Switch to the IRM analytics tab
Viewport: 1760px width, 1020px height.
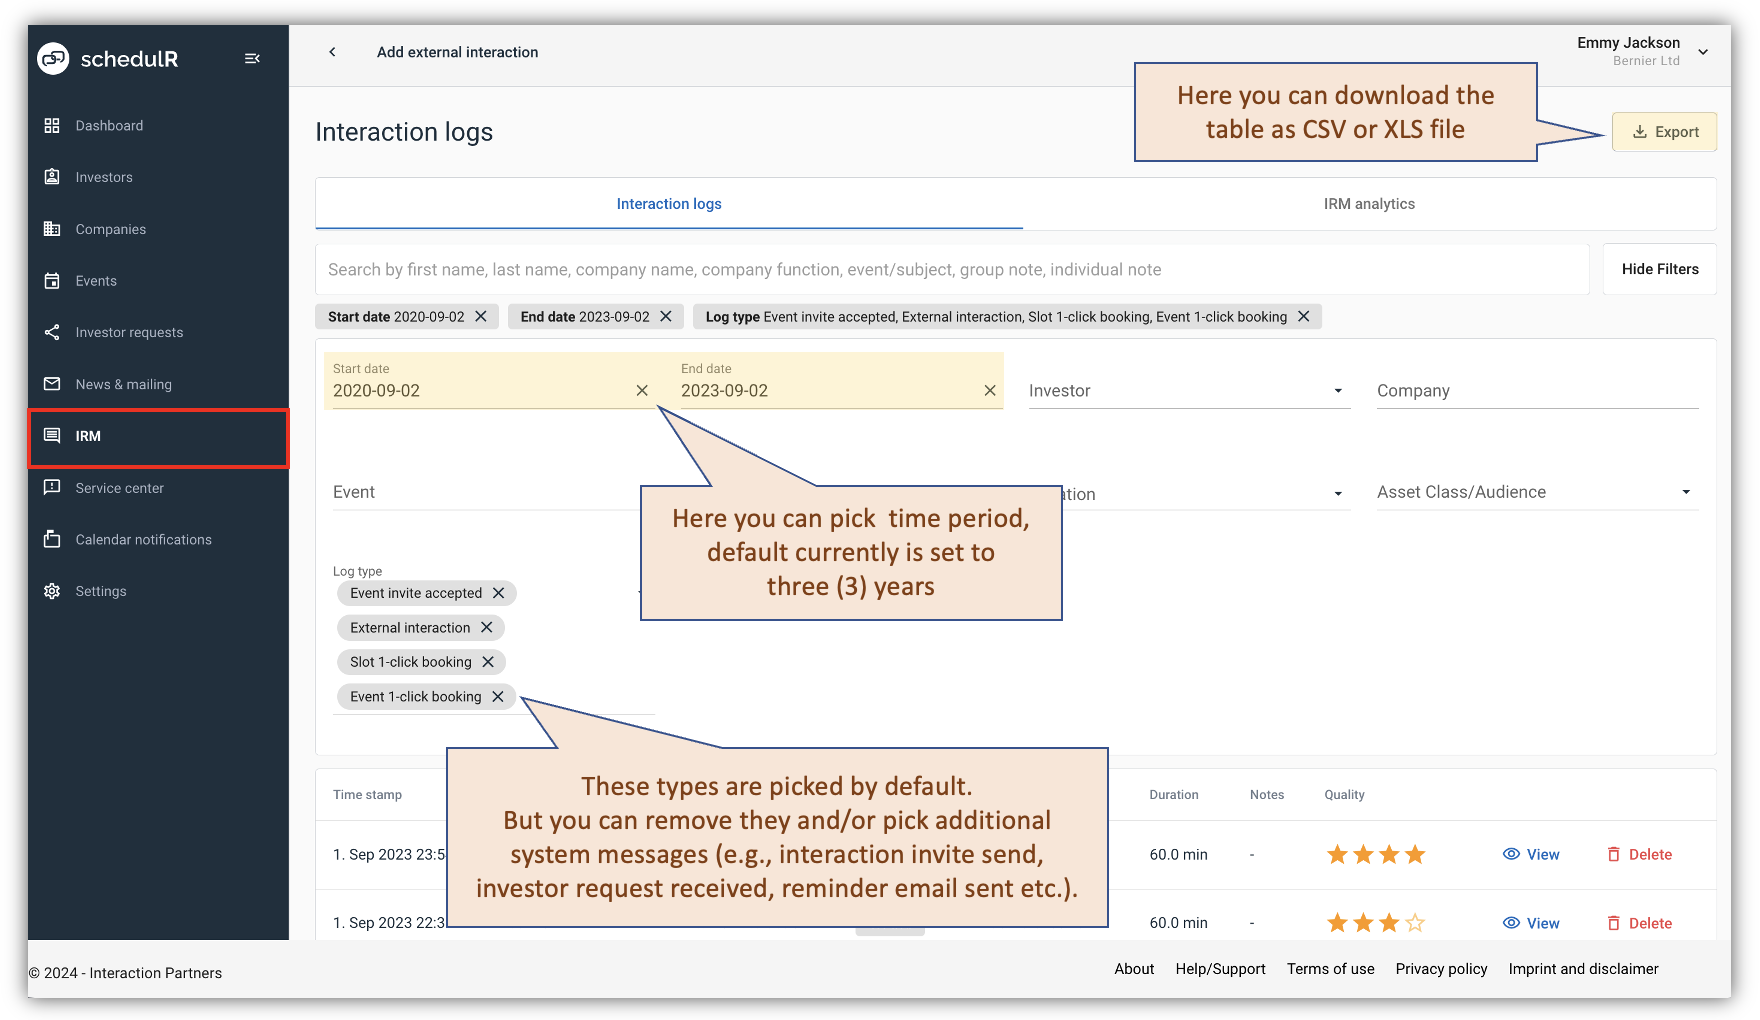click(1368, 204)
